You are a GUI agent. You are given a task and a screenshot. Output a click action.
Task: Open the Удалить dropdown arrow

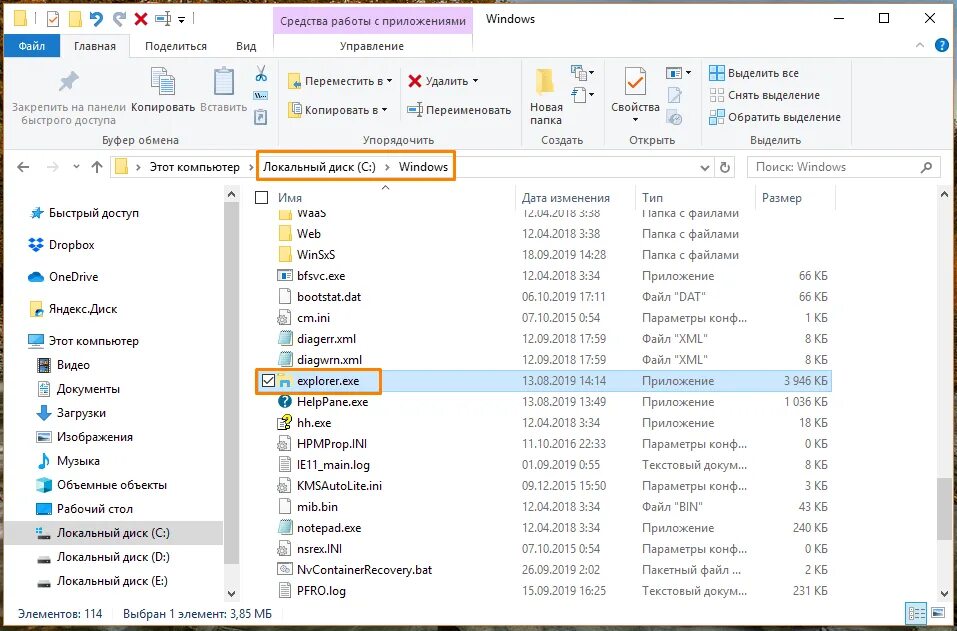click(x=475, y=81)
